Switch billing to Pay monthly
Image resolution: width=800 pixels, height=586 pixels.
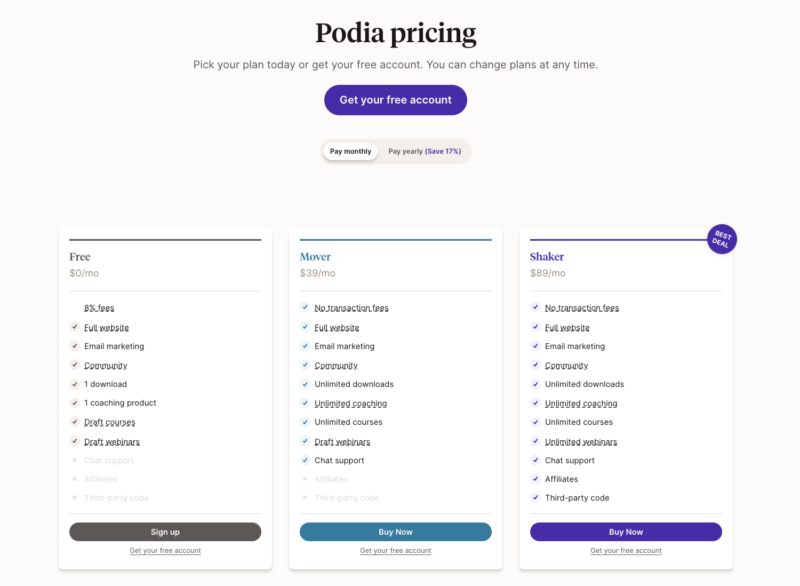coord(351,151)
